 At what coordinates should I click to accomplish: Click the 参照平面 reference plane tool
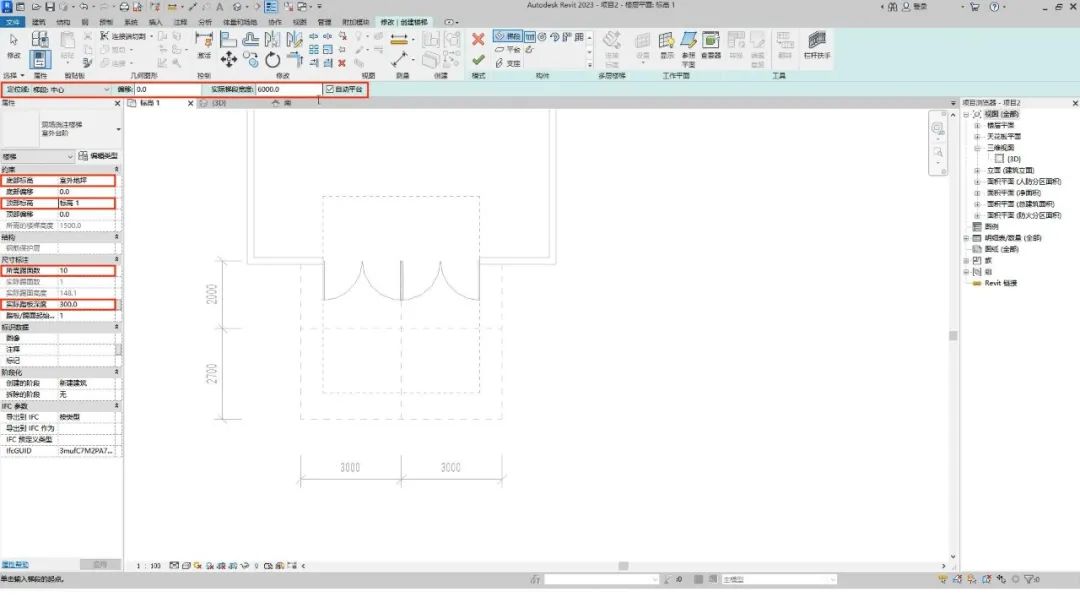point(689,48)
